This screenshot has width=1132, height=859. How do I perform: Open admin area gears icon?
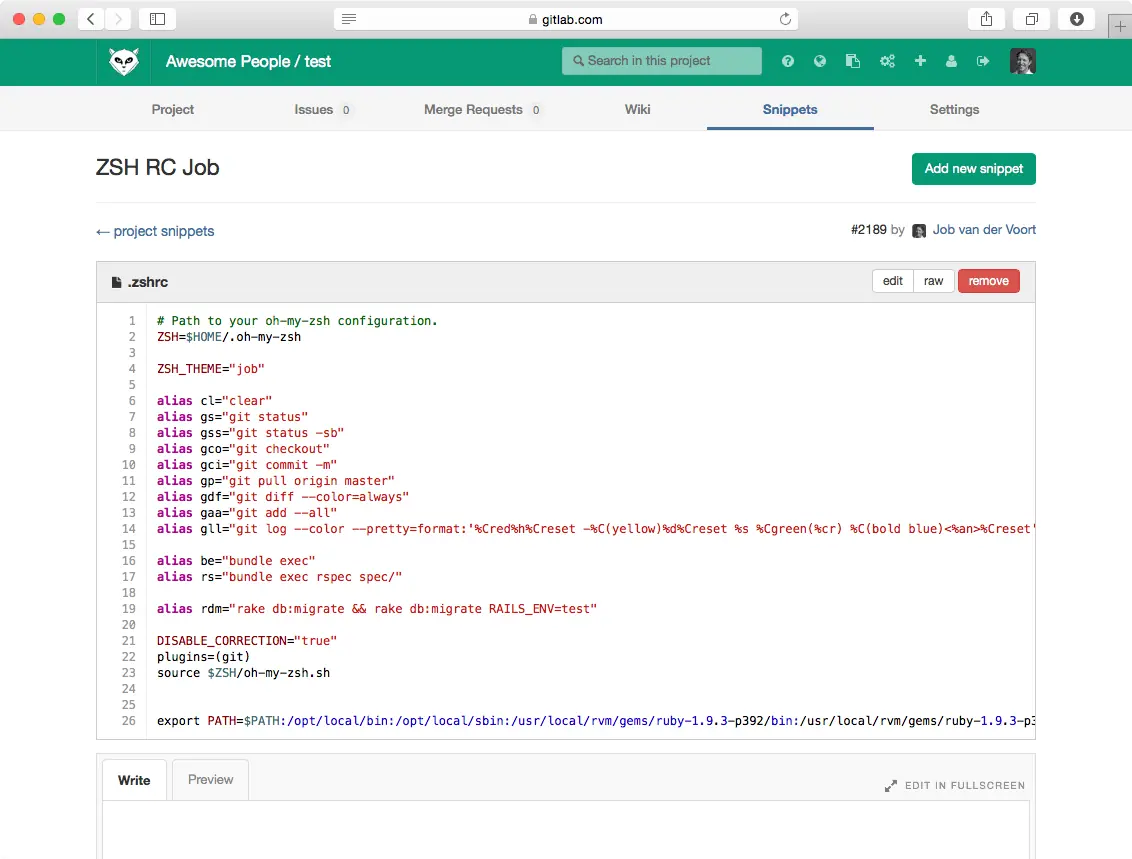(x=887, y=61)
